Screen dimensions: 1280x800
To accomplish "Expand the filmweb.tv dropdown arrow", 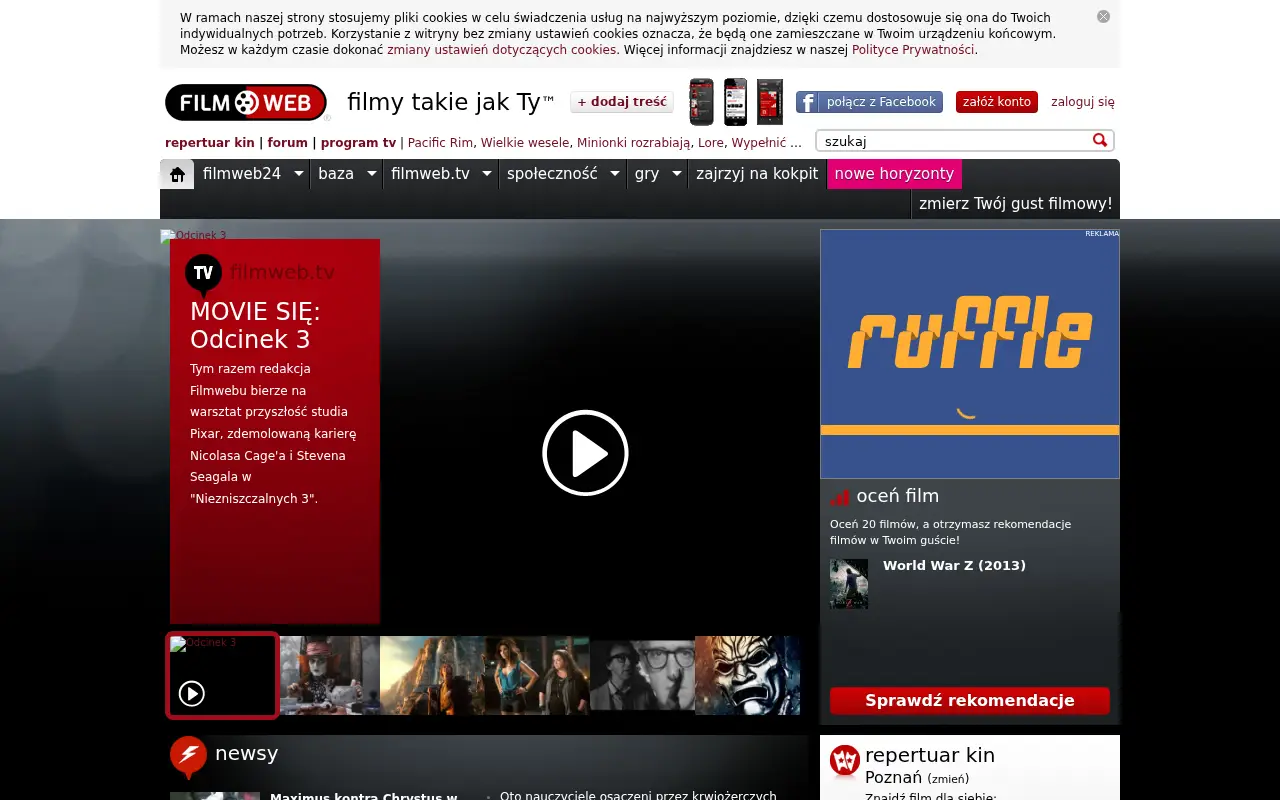I will 487,174.
